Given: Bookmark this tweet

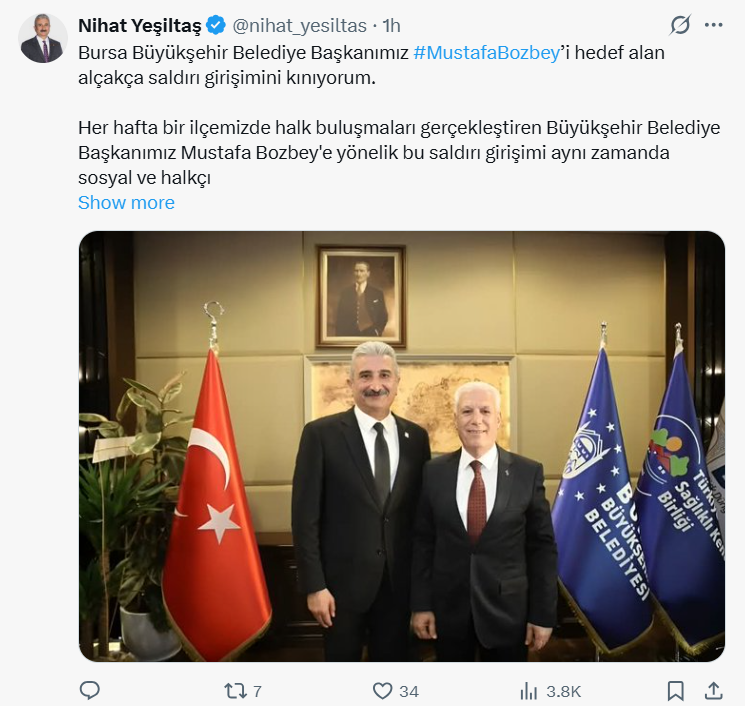Looking at the screenshot, I should coord(675,691).
